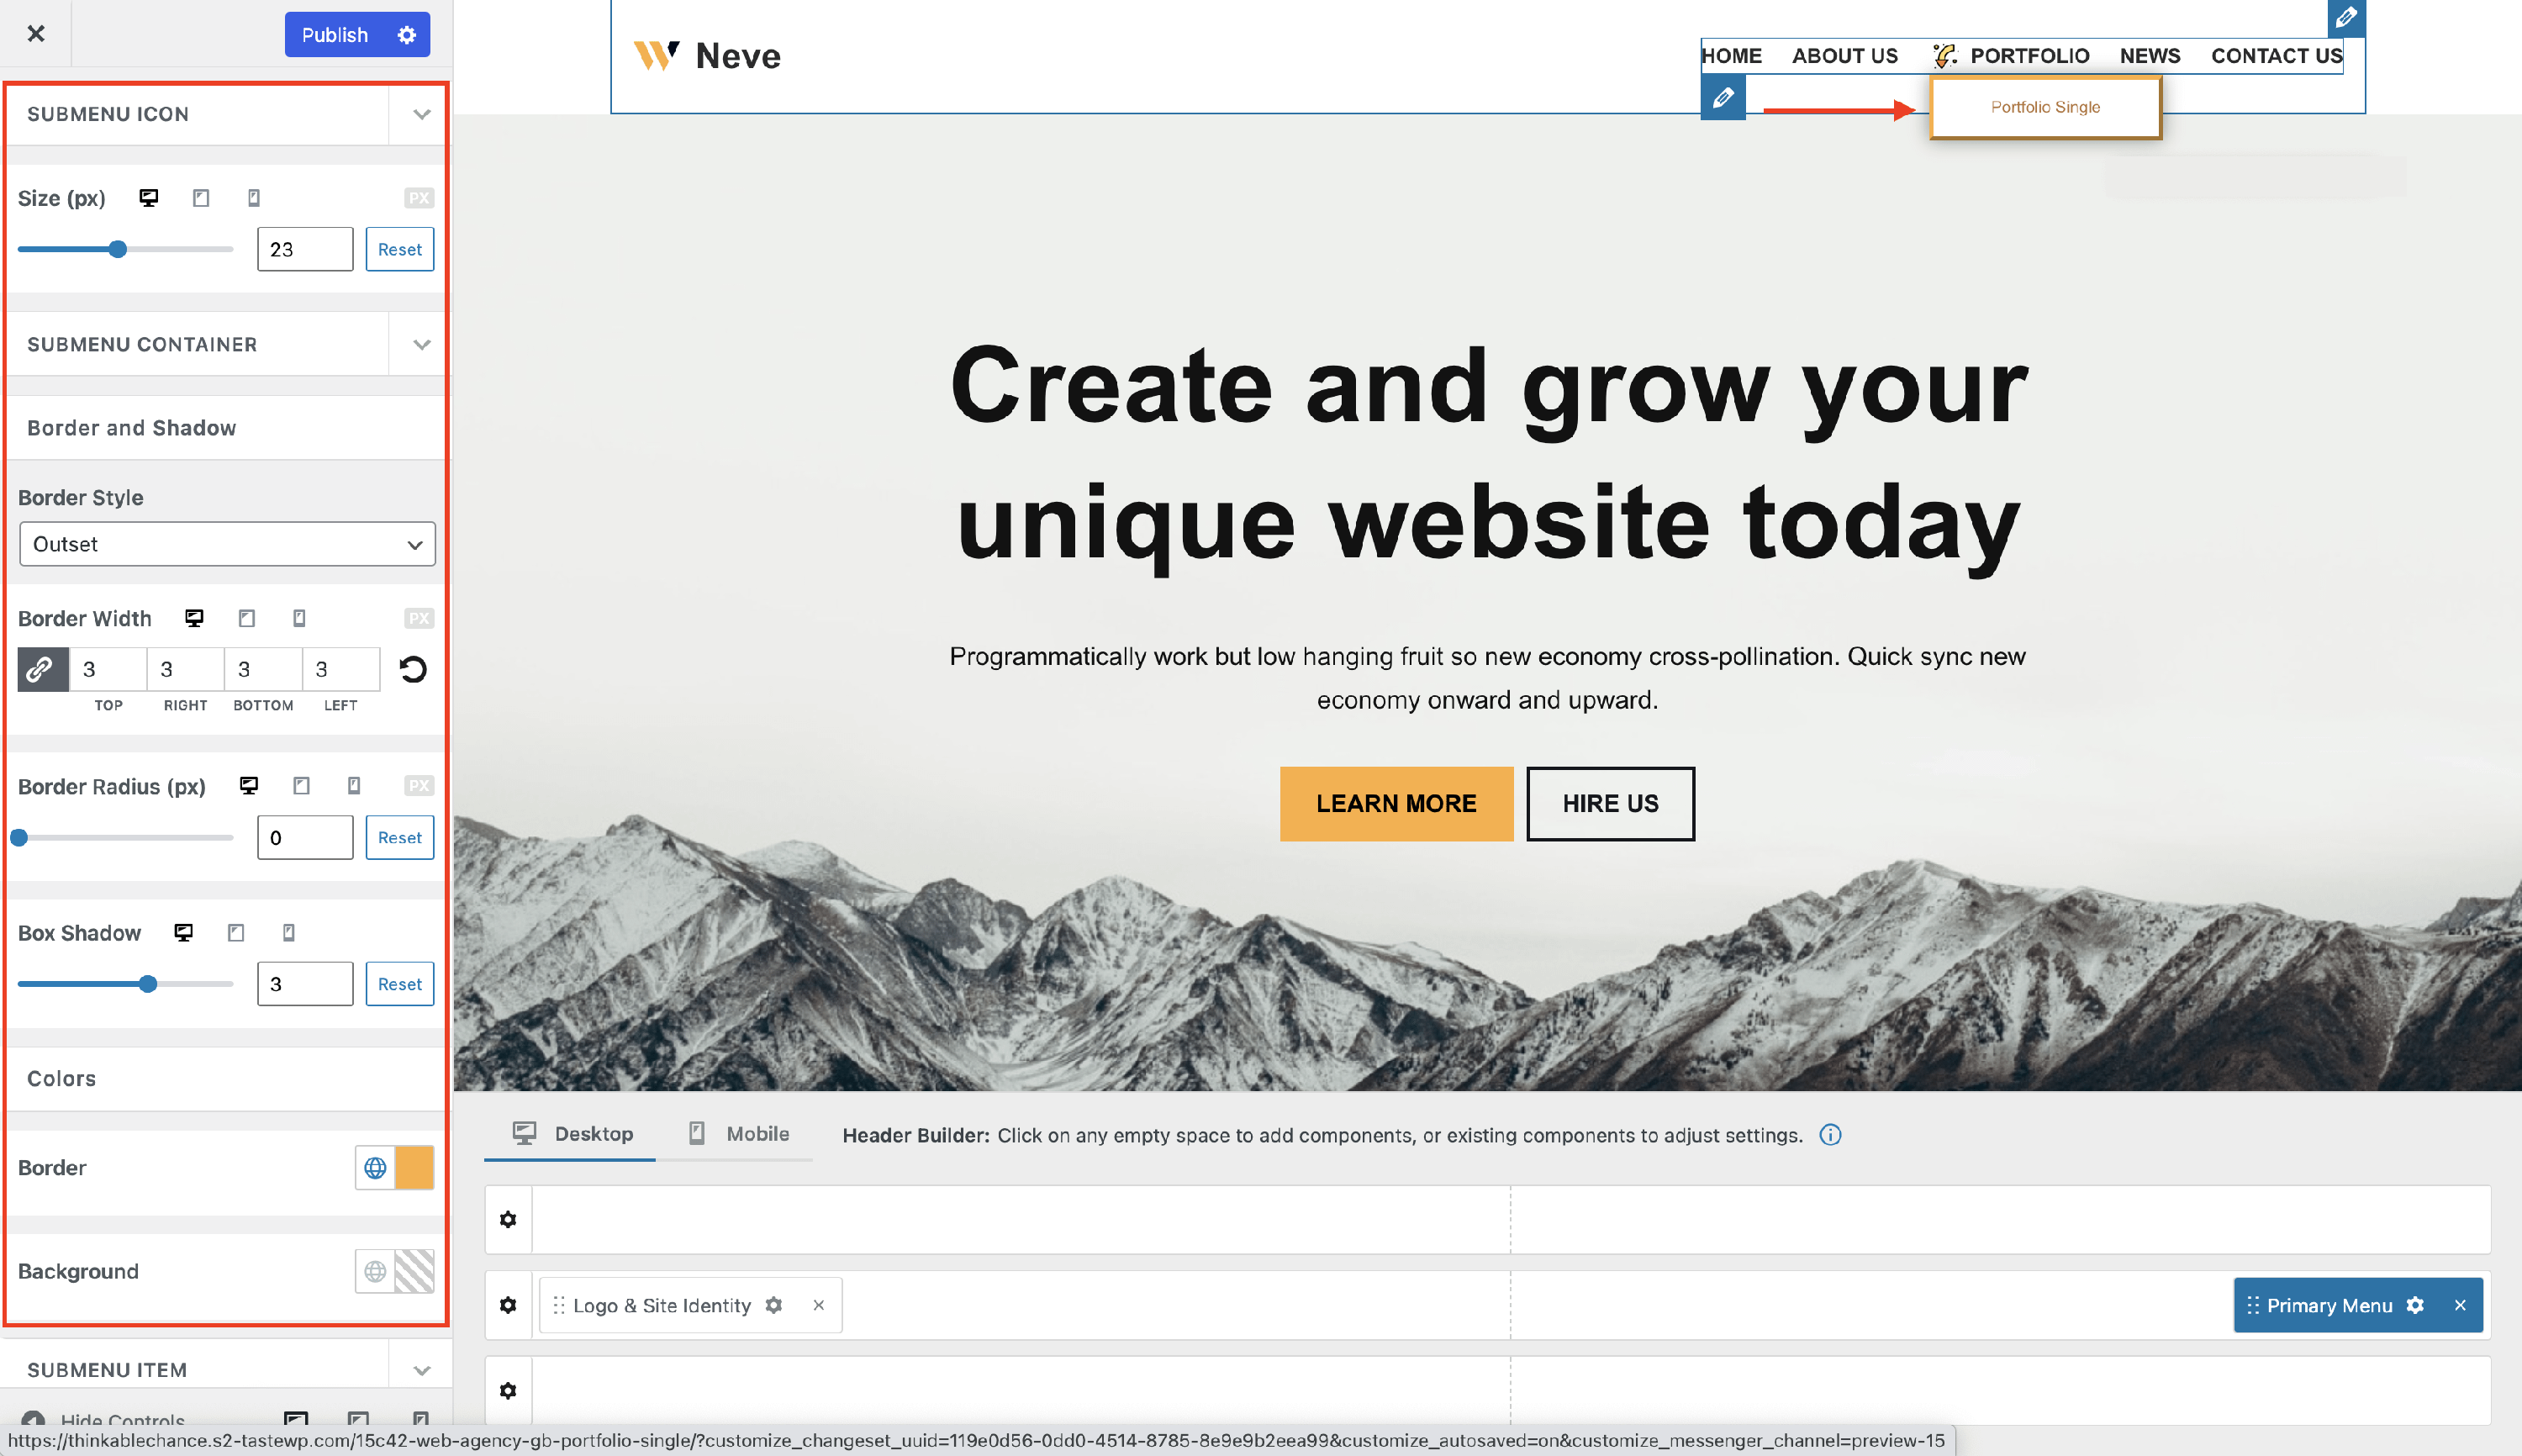Screen dimensions: 2522x1456
Task: Click the Publish settings gear icon
Action: tap(406, 35)
